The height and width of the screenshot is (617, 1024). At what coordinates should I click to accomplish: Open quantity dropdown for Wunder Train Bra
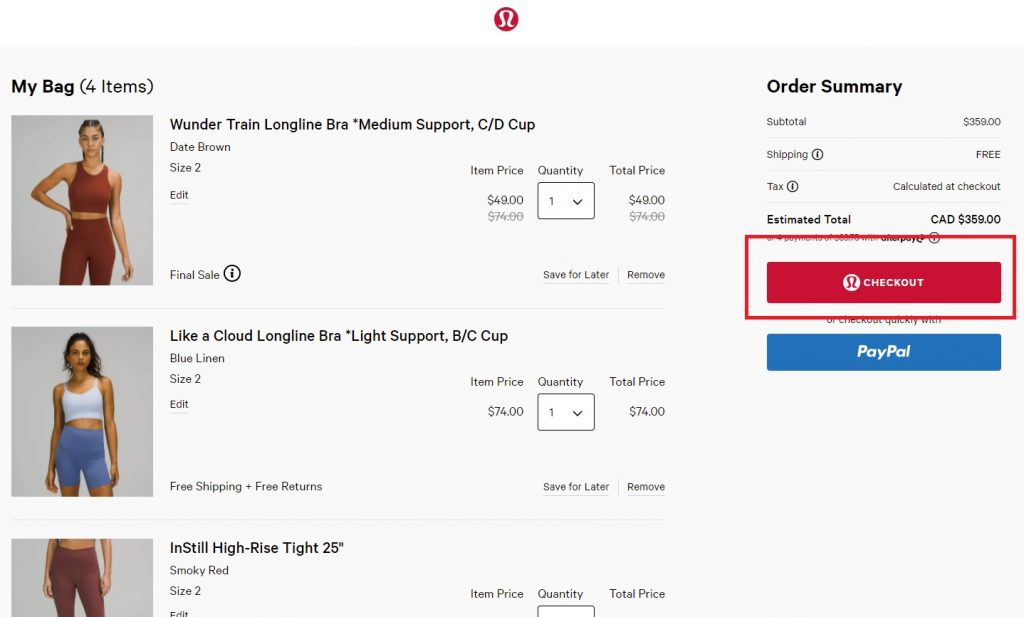[x=566, y=201]
